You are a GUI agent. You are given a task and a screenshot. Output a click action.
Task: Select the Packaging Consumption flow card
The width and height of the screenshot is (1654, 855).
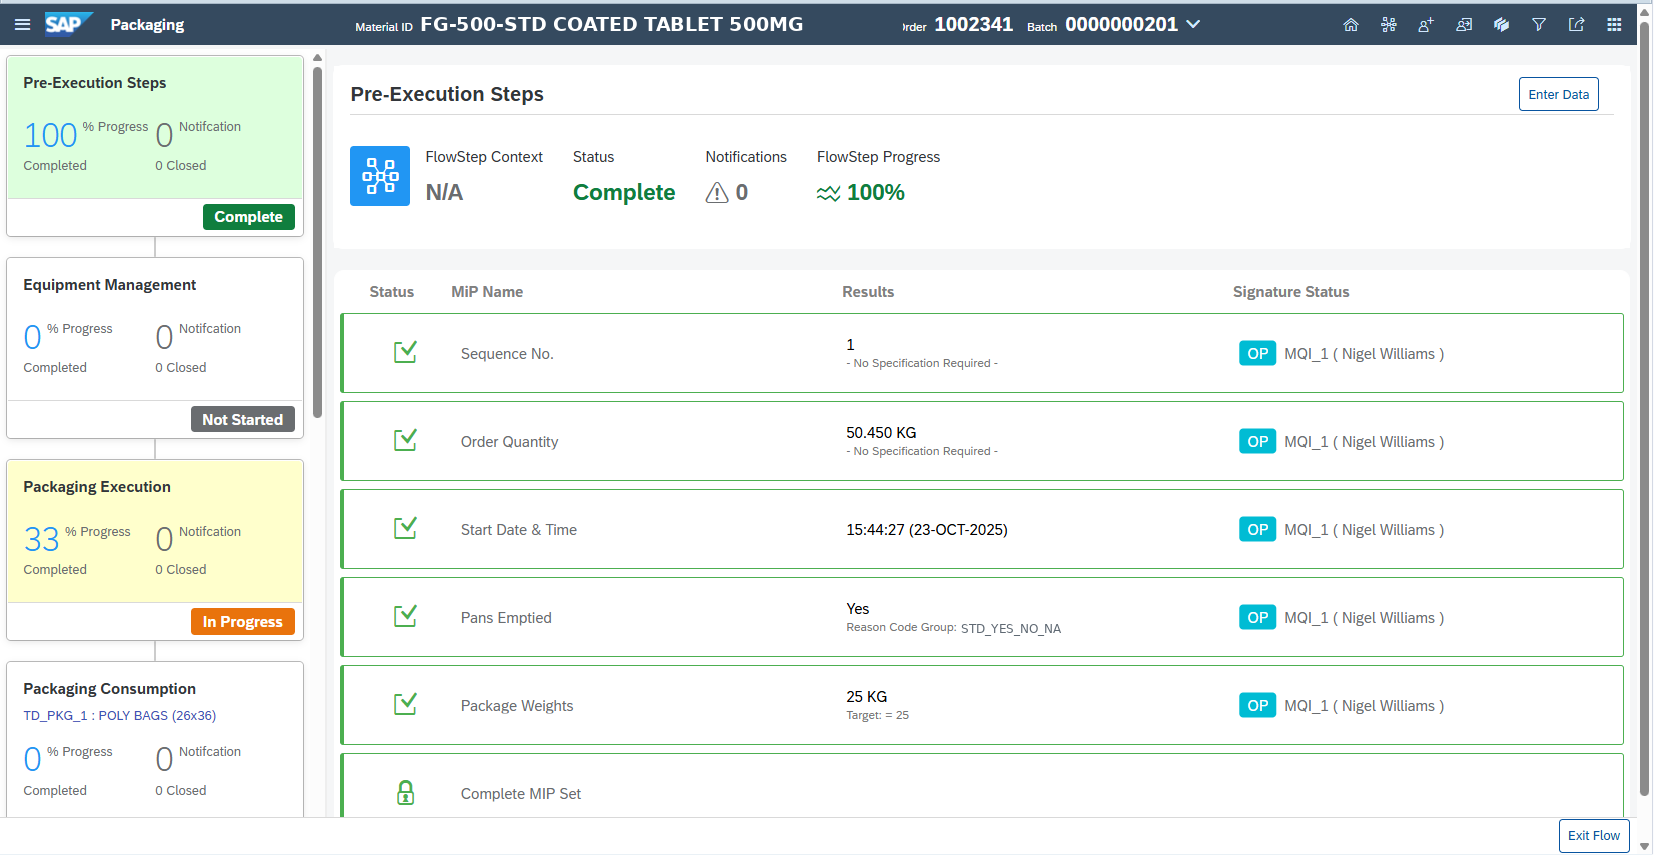click(155, 739)
